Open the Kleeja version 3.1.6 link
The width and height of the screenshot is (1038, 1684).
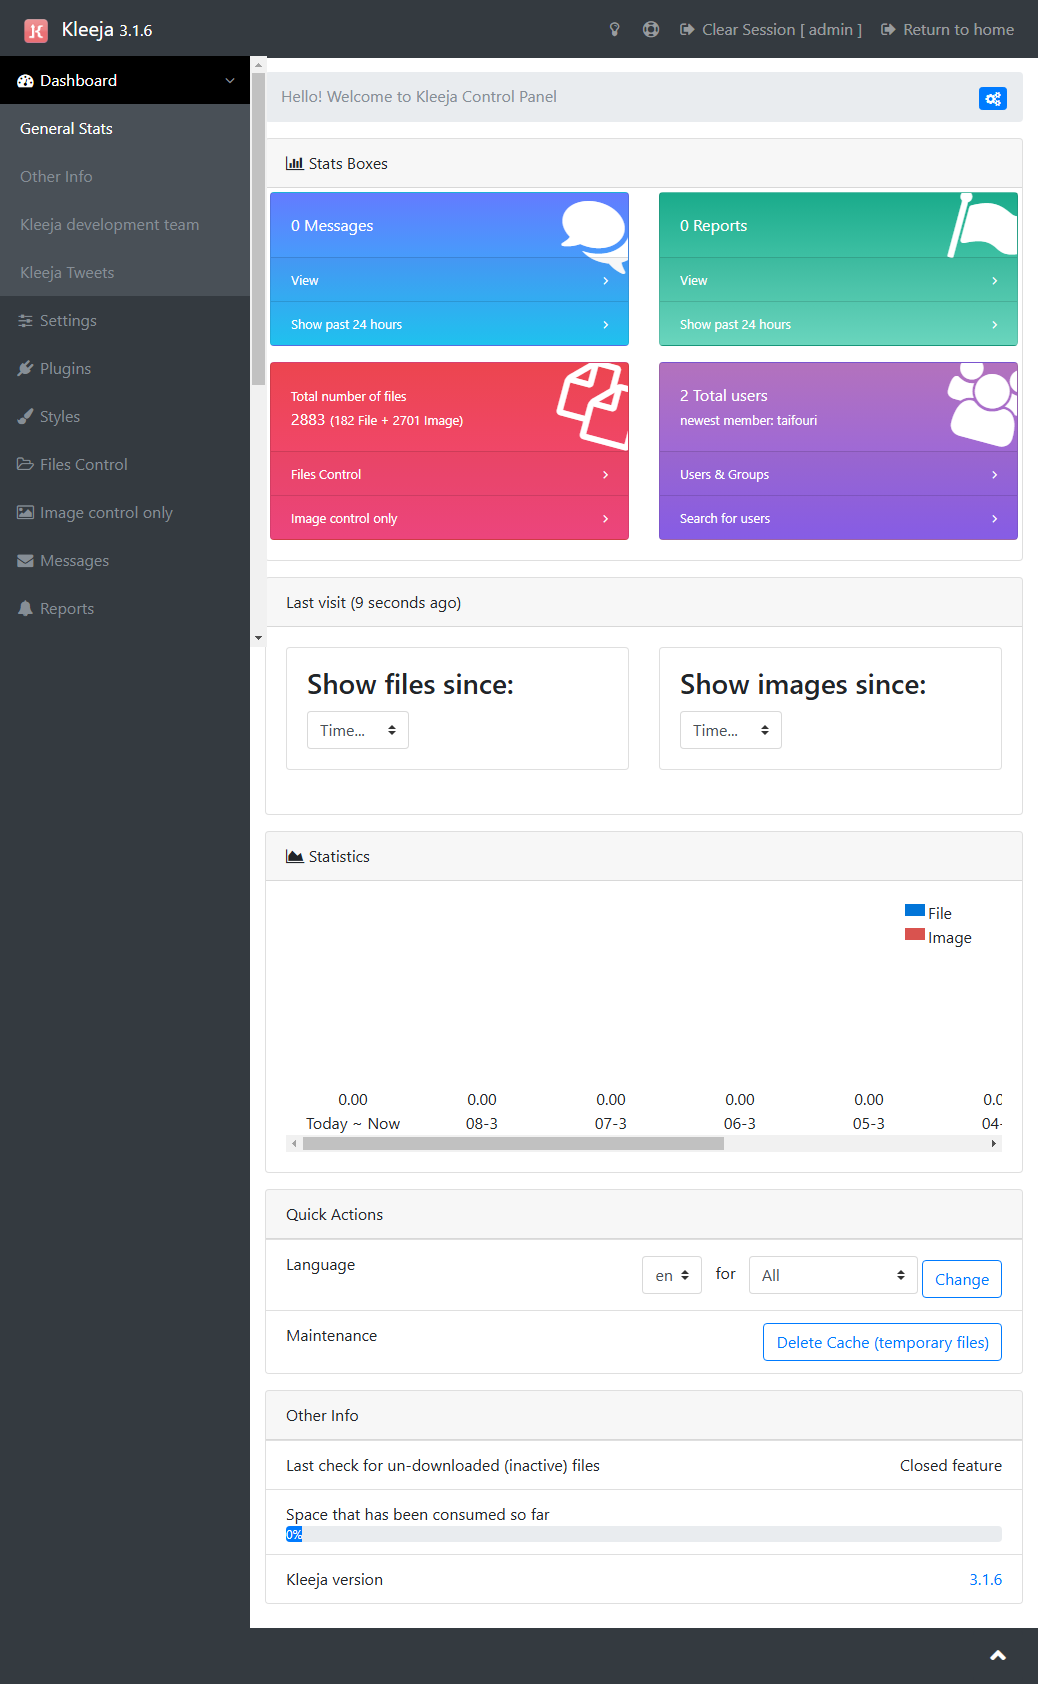pos(985,1579)
